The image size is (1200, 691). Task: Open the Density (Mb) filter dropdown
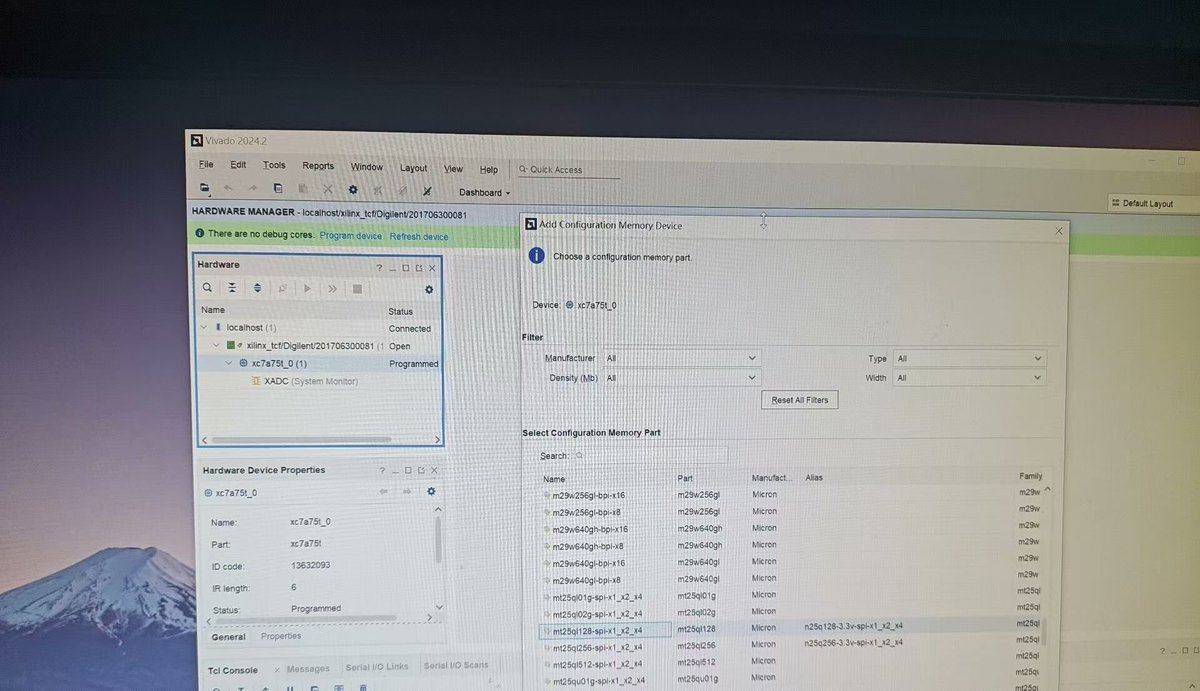(681, 378)
